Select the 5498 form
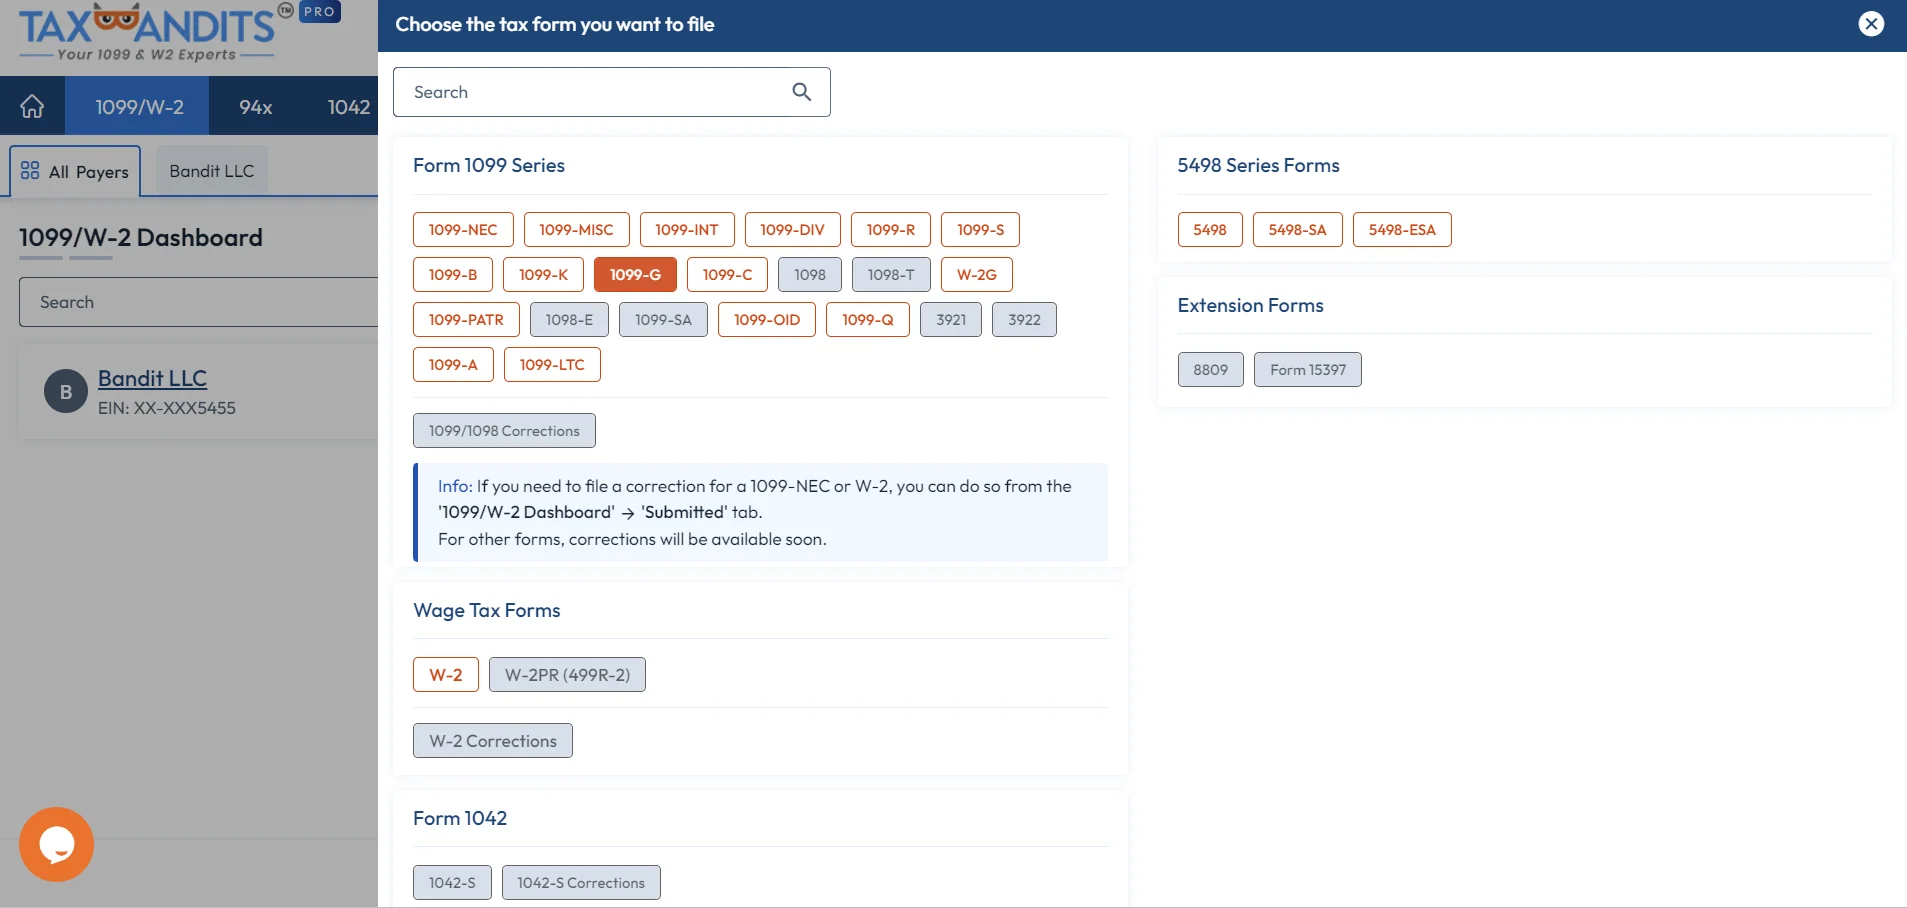 (1210, 229)
